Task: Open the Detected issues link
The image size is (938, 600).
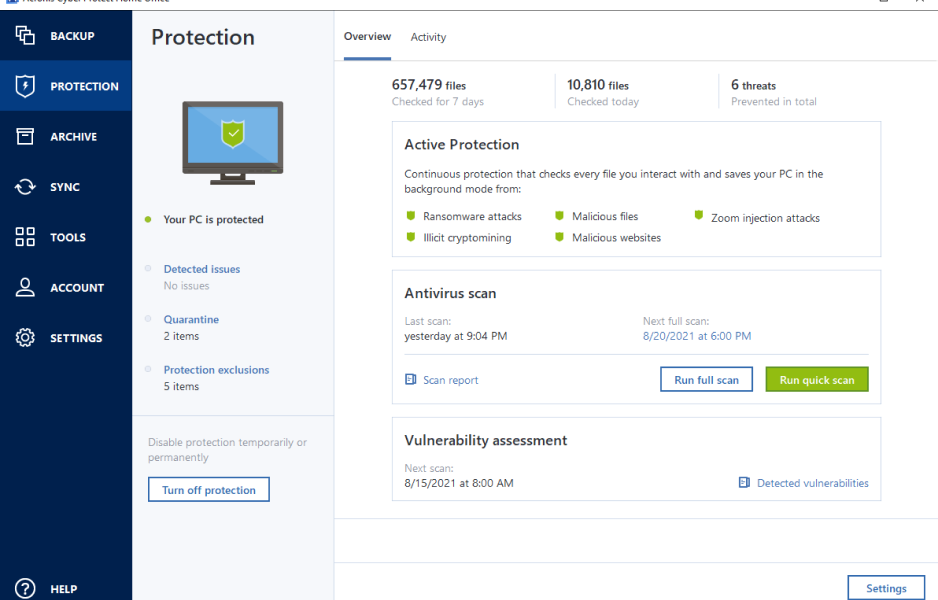Action: pyautogui.click(x=202, y=269)
